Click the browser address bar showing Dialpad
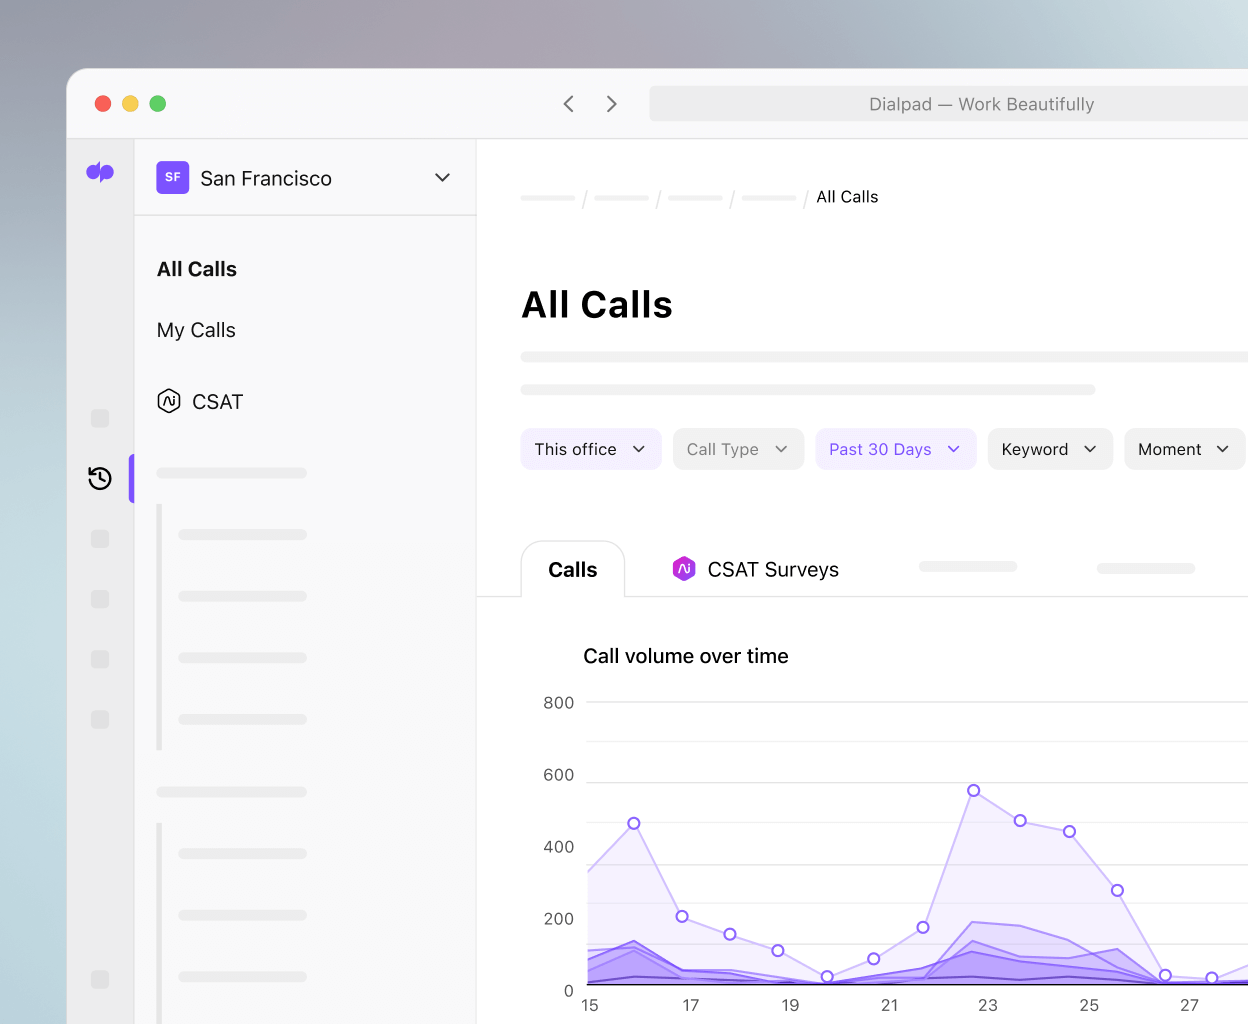 (x=980, y=103)
